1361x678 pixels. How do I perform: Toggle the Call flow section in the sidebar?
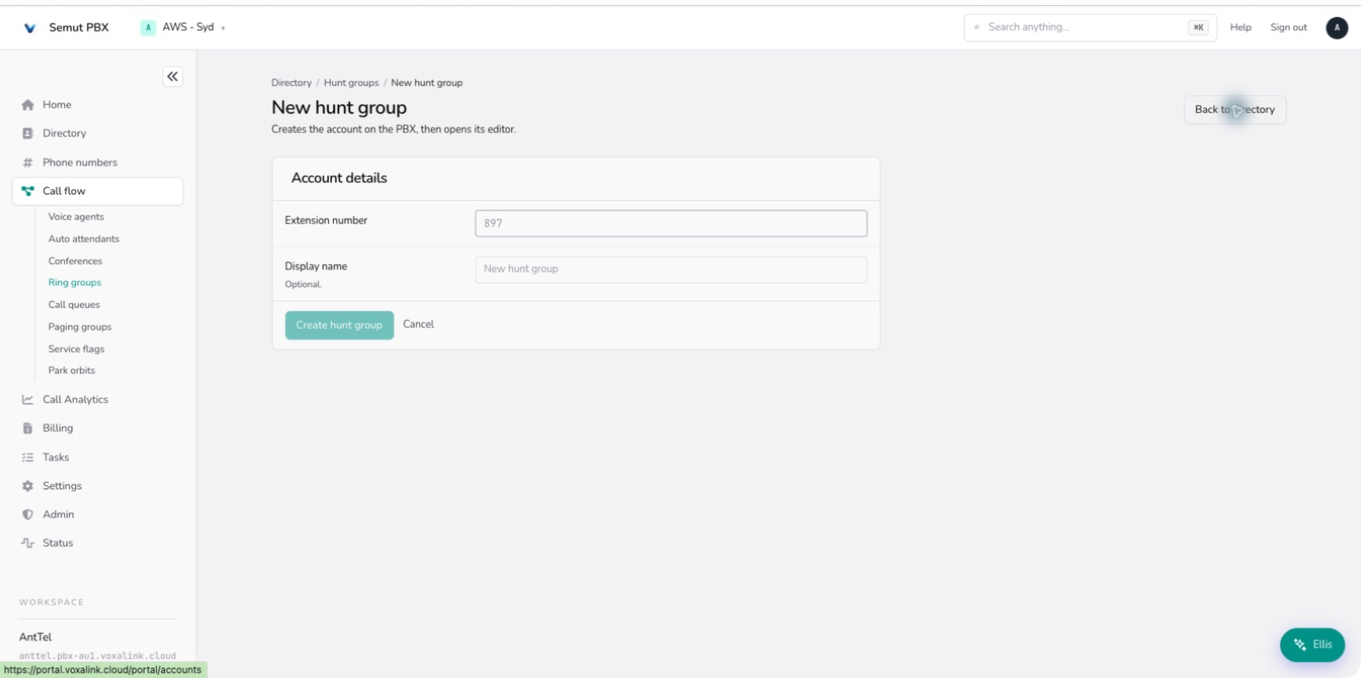click(x=98, y=191)
